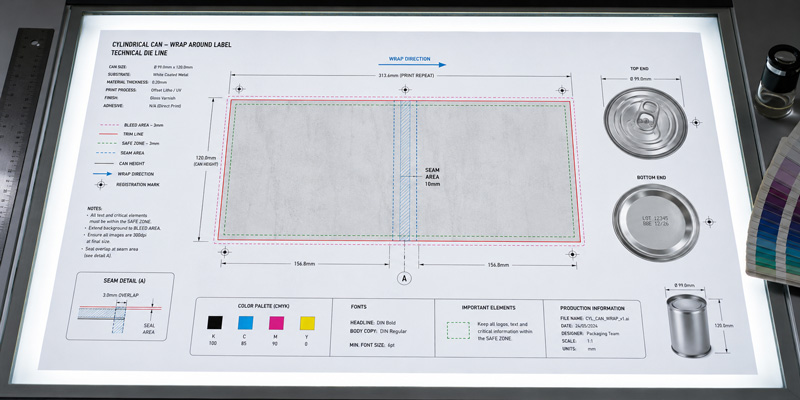Click the 'White Coated Metal' substrate value
800x400 pixels.
pyautogui.click(x=170, y=74)
